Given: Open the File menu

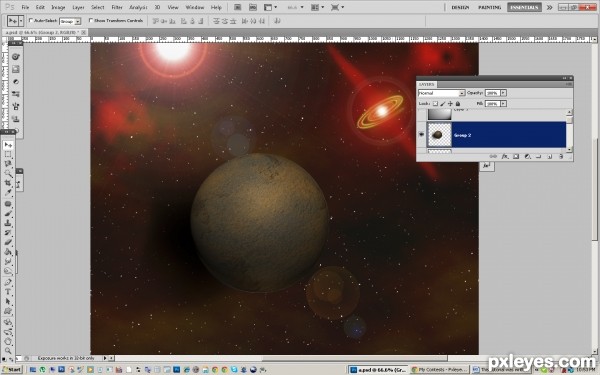Looking at the screenshot, I should coord(25,7).
